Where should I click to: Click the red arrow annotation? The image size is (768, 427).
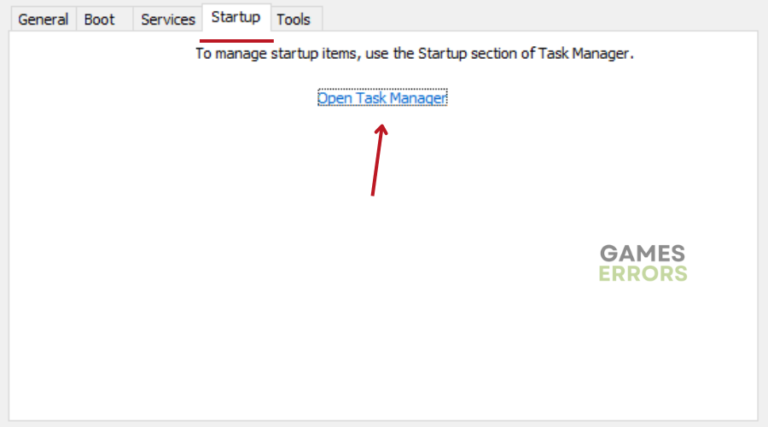(377, 158)
